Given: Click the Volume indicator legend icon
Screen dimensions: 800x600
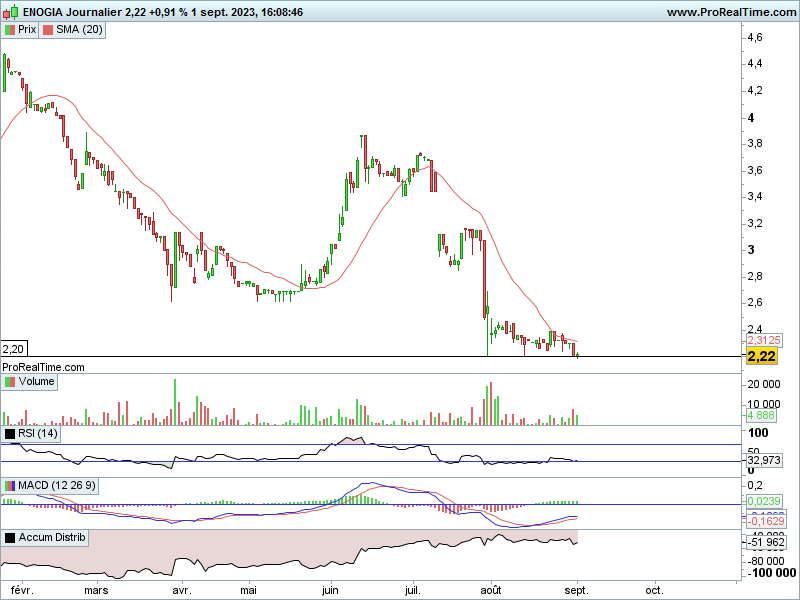Looking at the screenshot, I should [x=10, y=382].
